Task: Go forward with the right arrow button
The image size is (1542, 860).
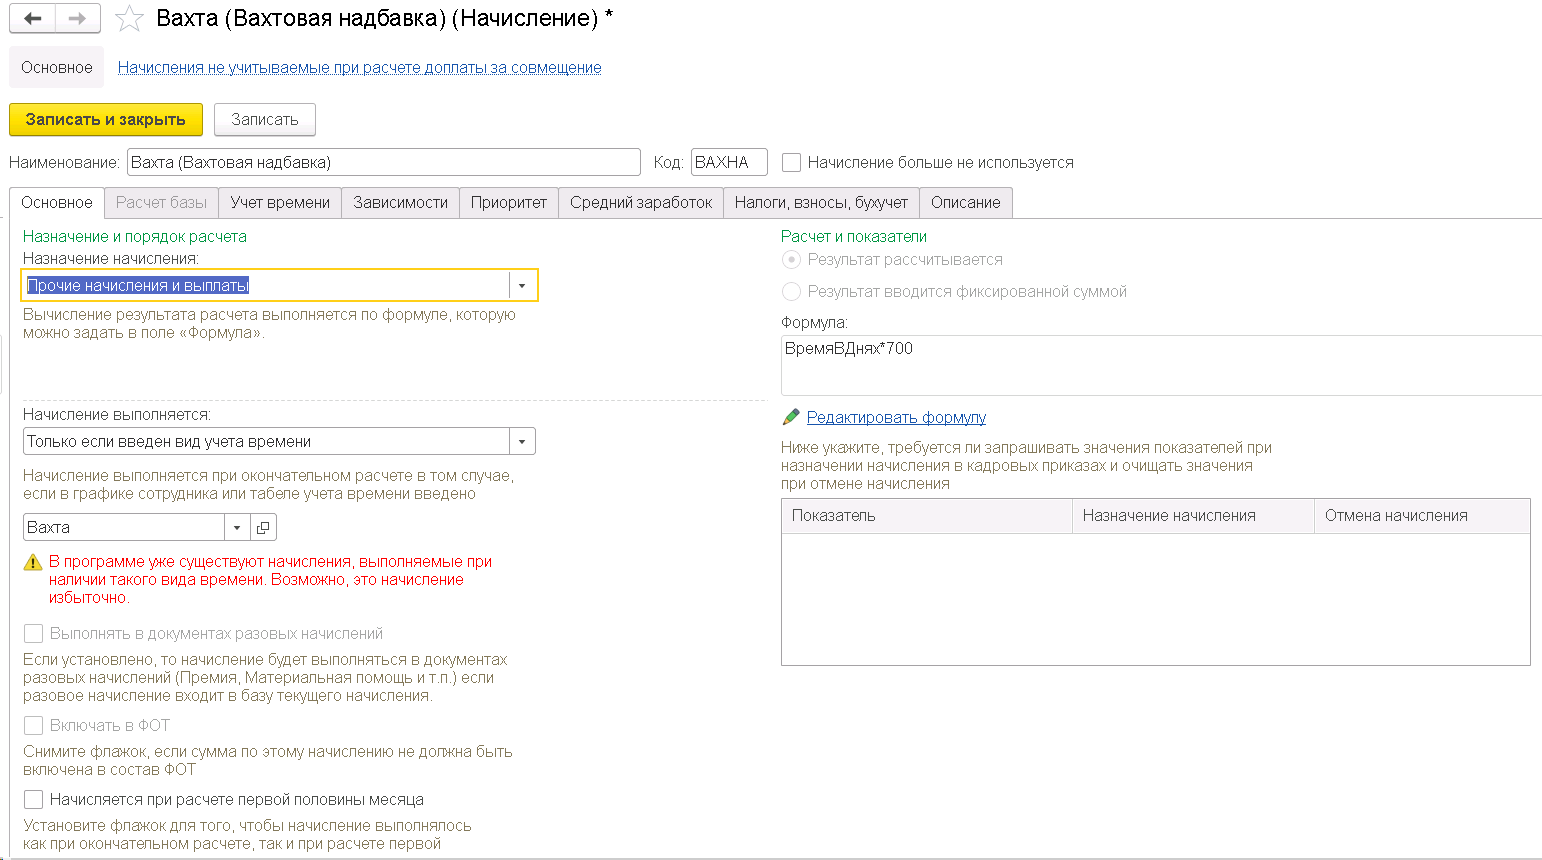Action: 77,19
